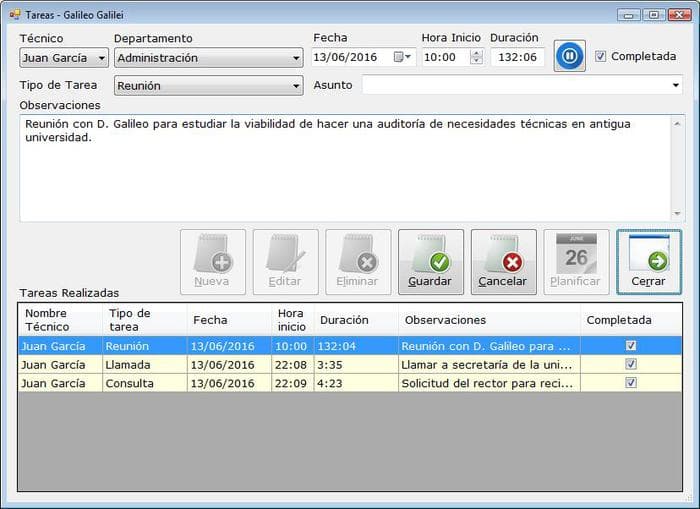Open the Fecha calendar picker icon
700x509 pixels.
click(x=402, y=57)
